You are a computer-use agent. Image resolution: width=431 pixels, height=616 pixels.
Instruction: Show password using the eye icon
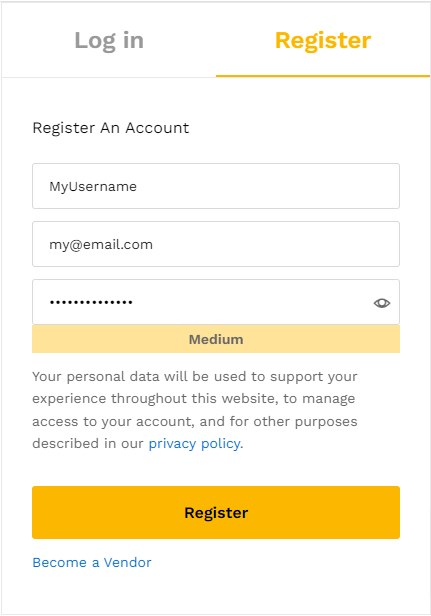click(x=381, y=303)
